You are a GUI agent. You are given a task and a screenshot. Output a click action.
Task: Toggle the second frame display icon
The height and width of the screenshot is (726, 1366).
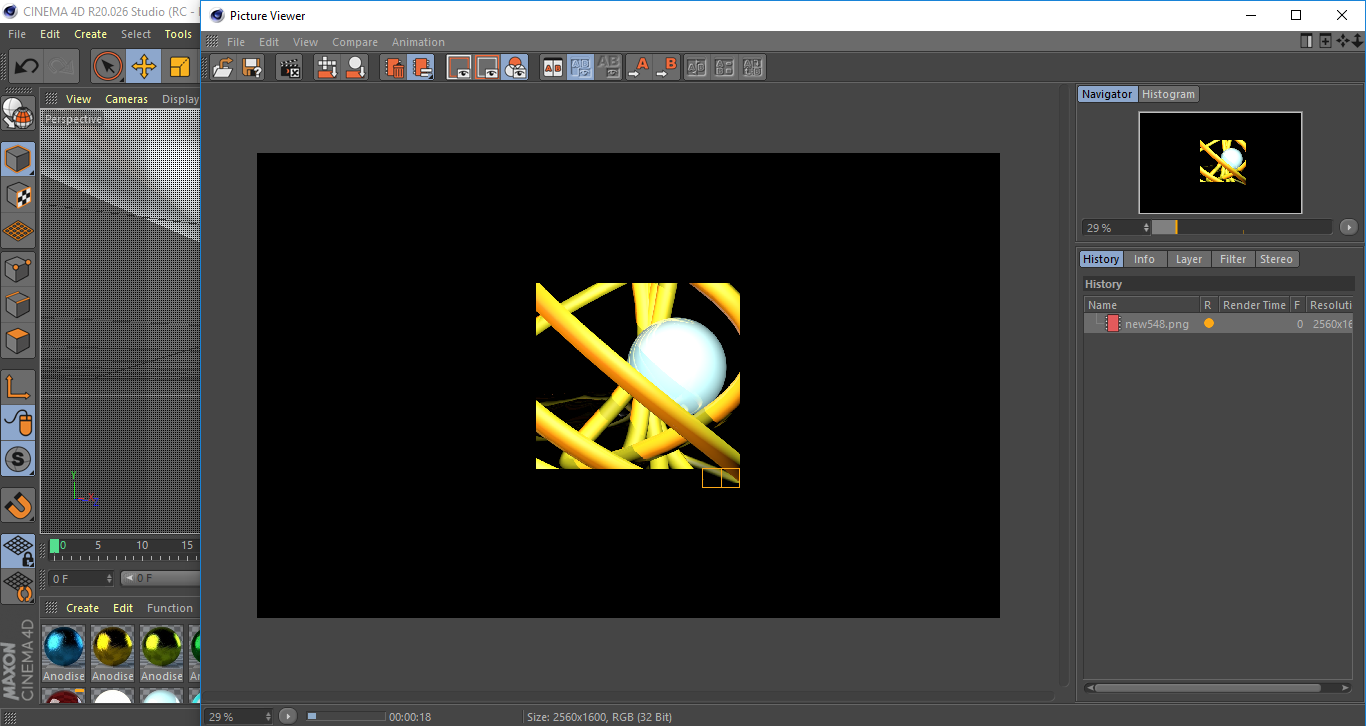click(487, 68)
